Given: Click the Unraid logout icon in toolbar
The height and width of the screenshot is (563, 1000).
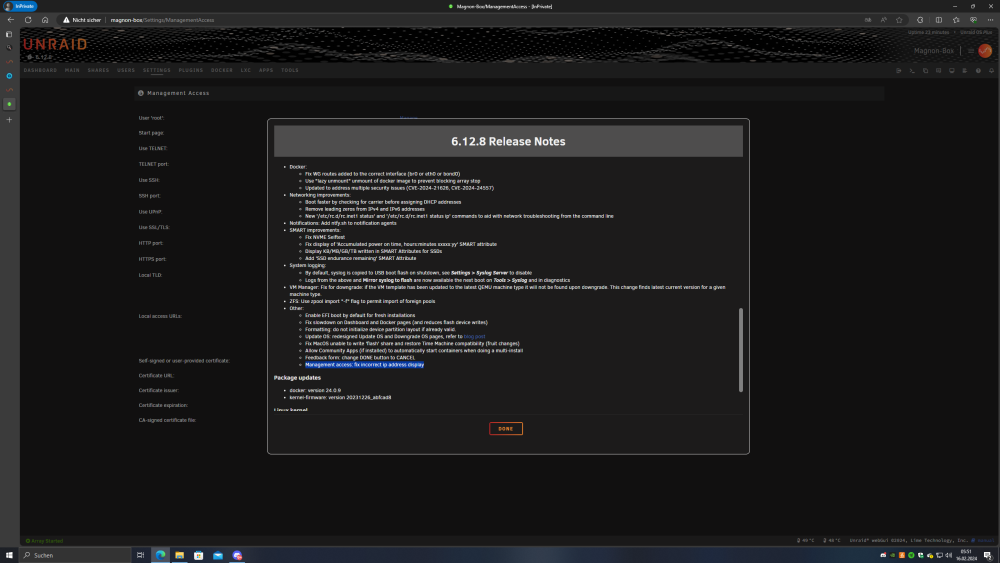Looking at the screenshot, I should point(899,71).
